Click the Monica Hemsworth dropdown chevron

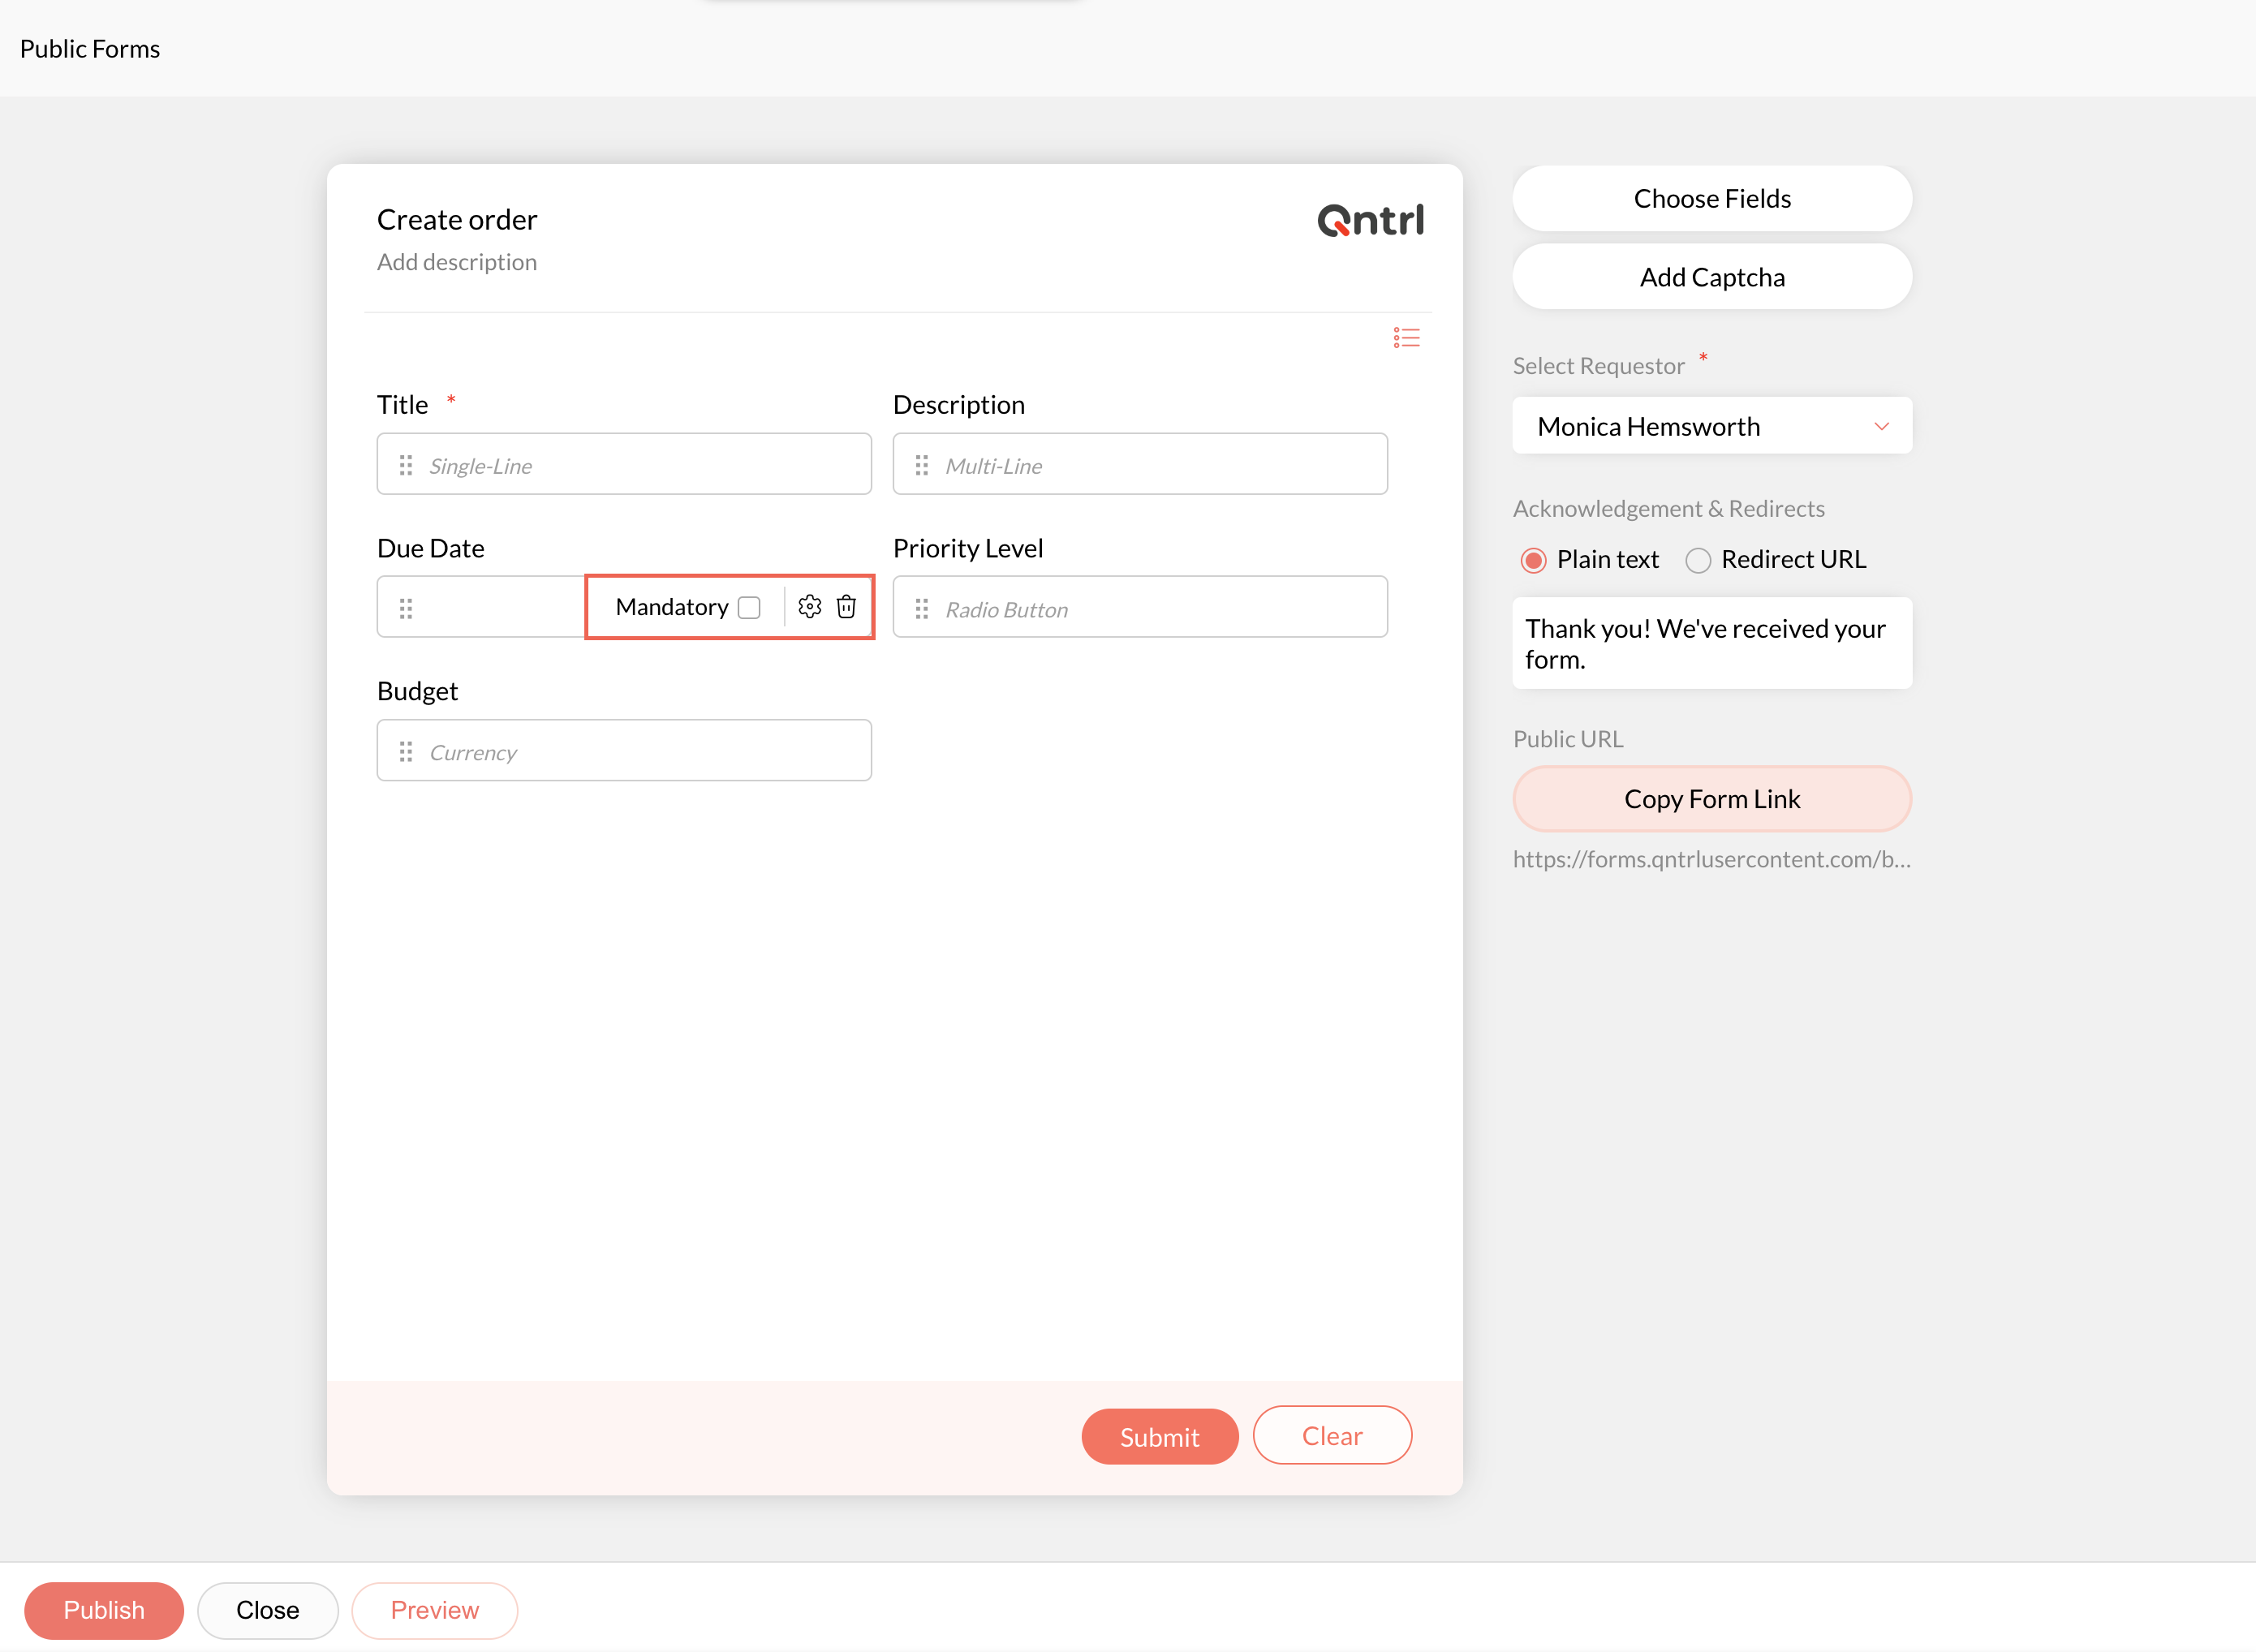[x=1881, y=426]
